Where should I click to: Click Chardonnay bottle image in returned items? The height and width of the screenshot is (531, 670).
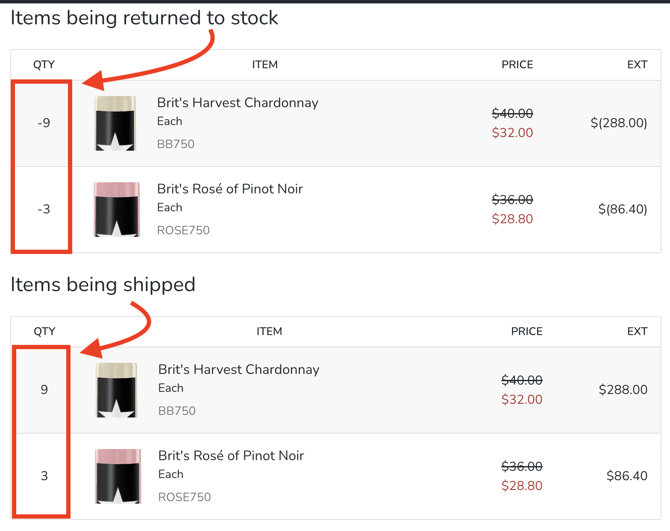coord(116,123)
